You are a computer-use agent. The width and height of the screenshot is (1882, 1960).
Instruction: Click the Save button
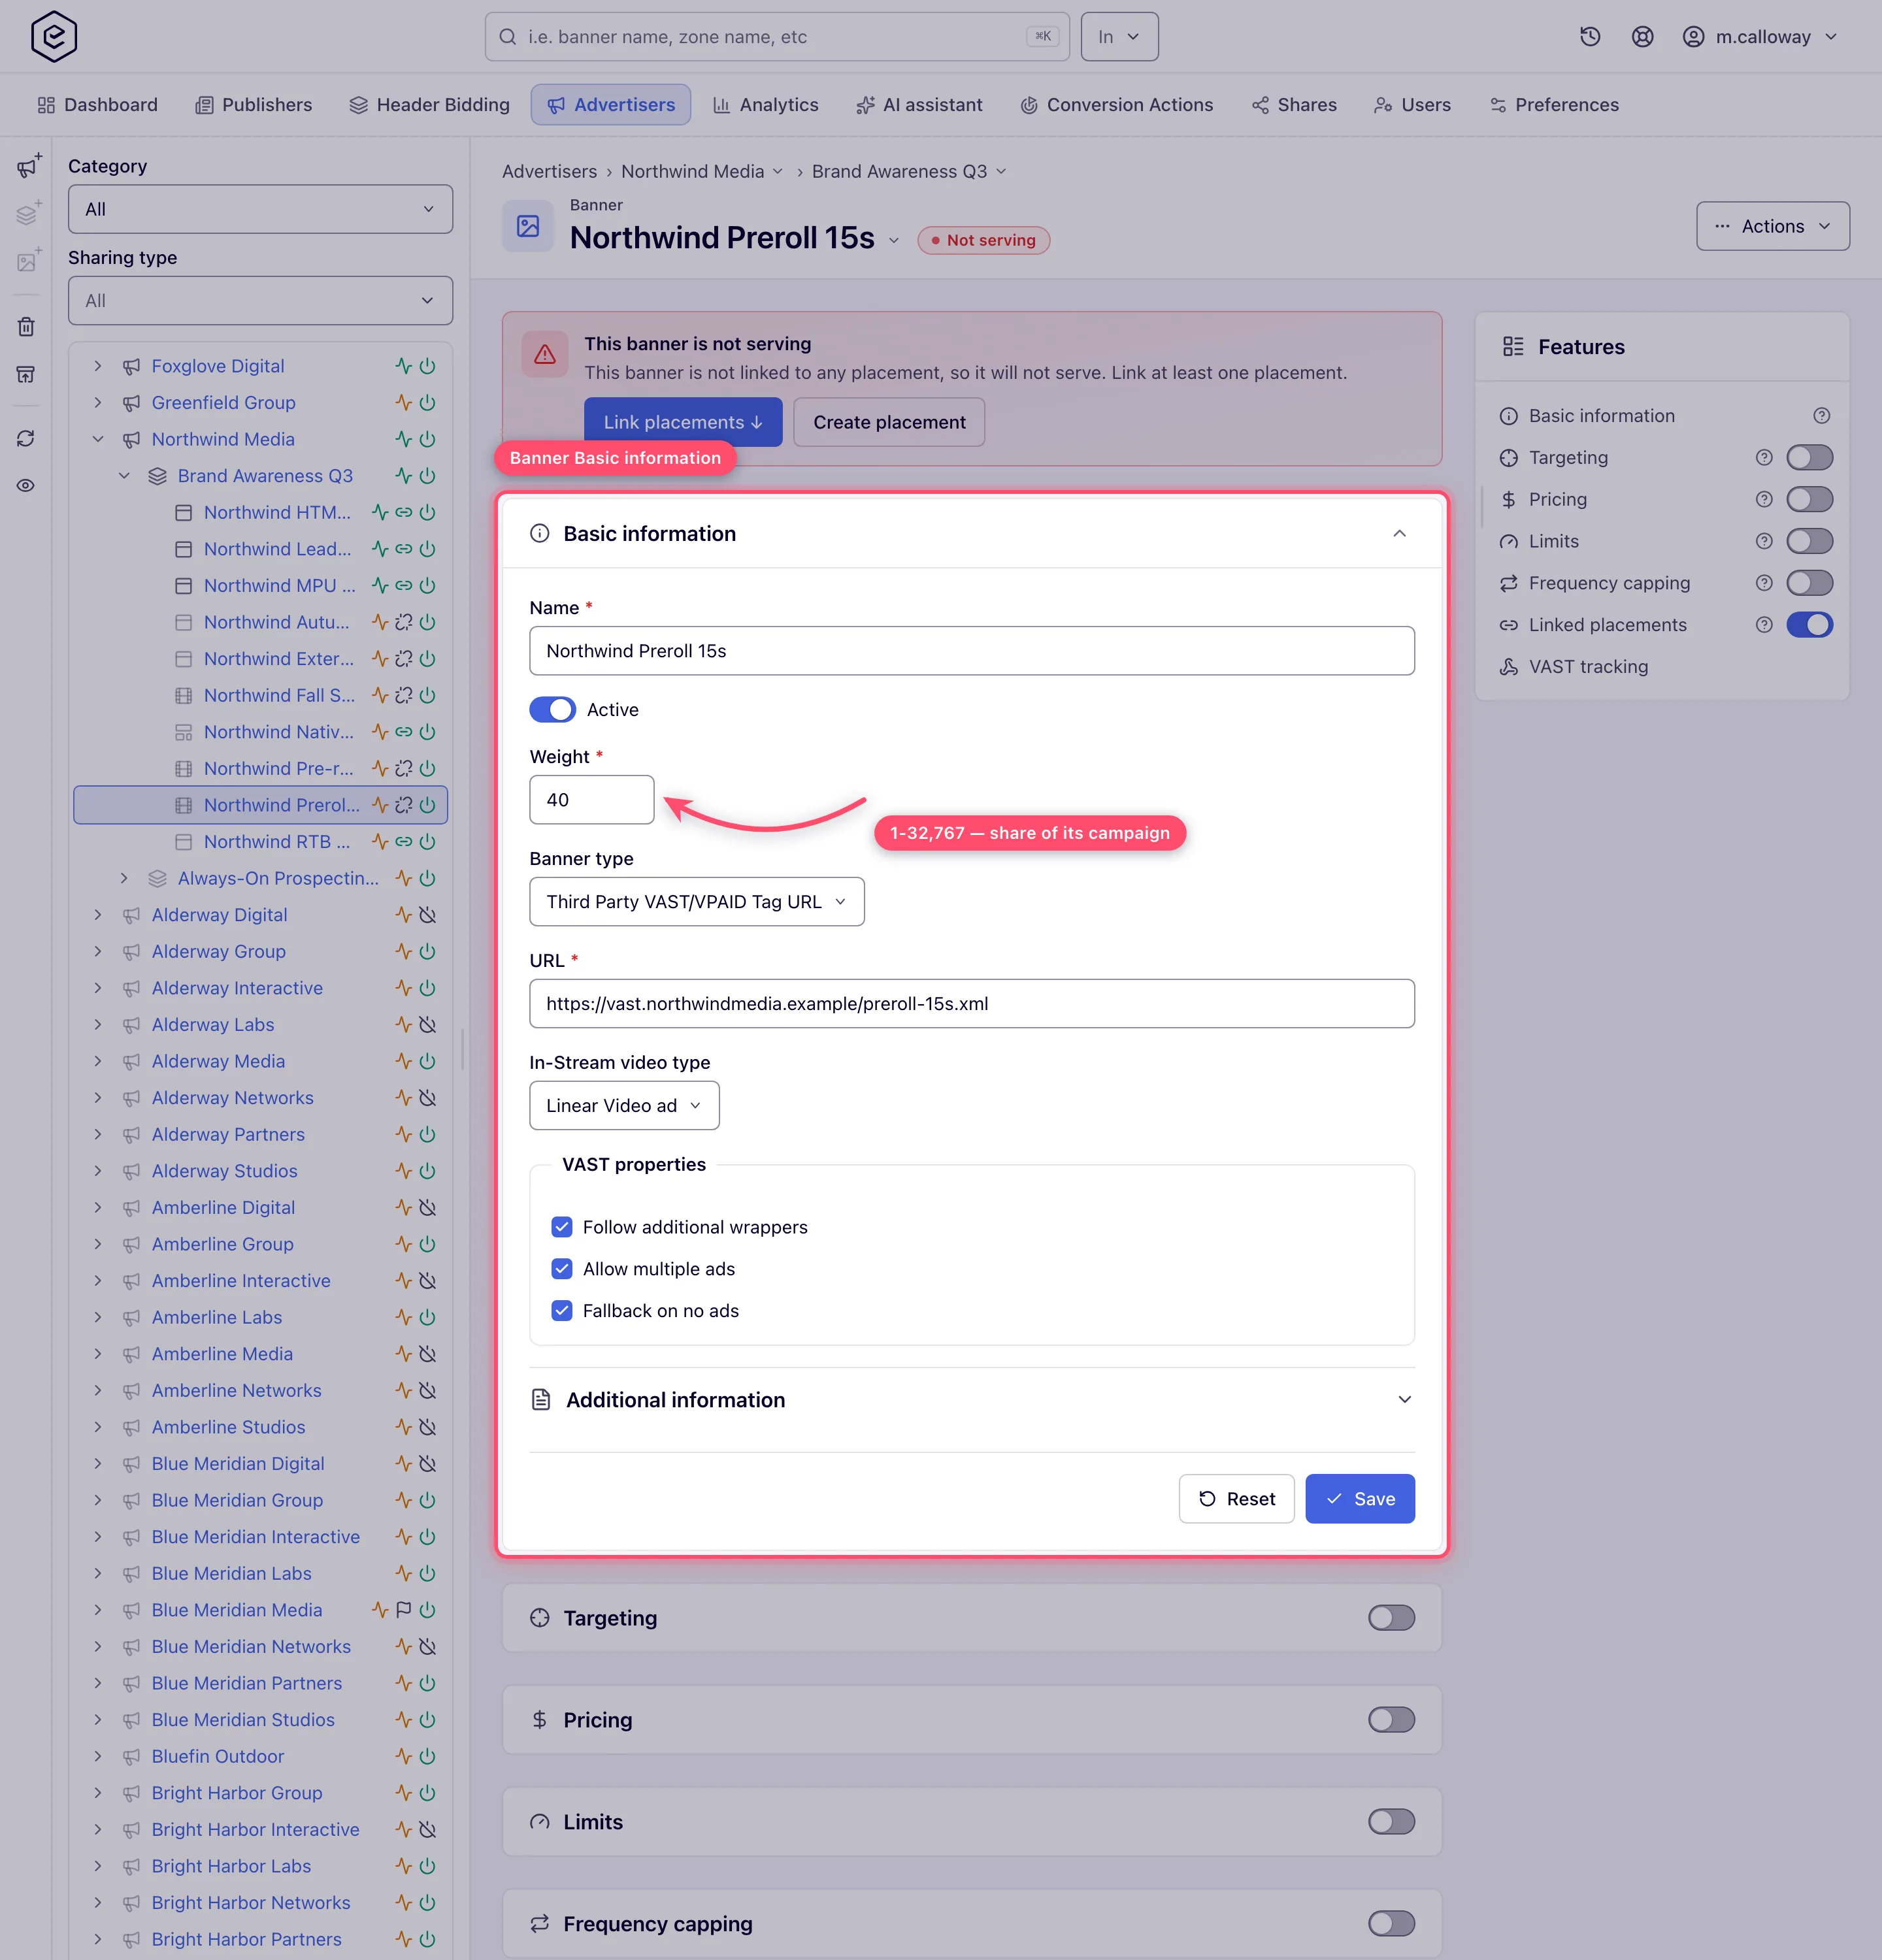coord(1360,1499)
